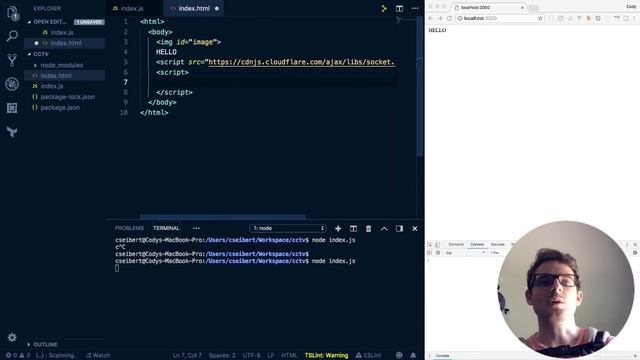
Task: Clear the DevTools console
Action: pos(438,253)
